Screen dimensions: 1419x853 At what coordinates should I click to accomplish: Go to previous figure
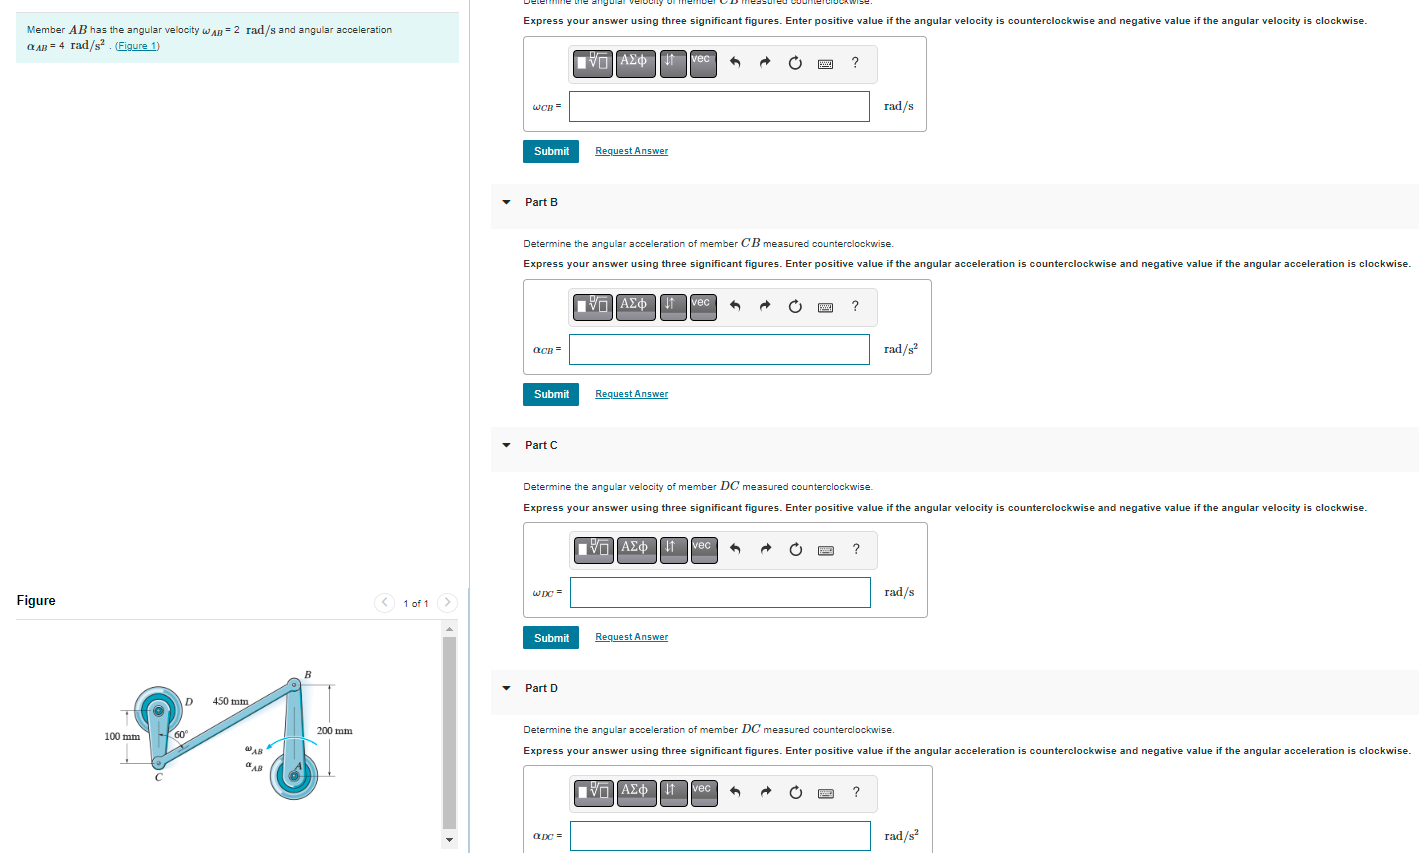point(385,602)
